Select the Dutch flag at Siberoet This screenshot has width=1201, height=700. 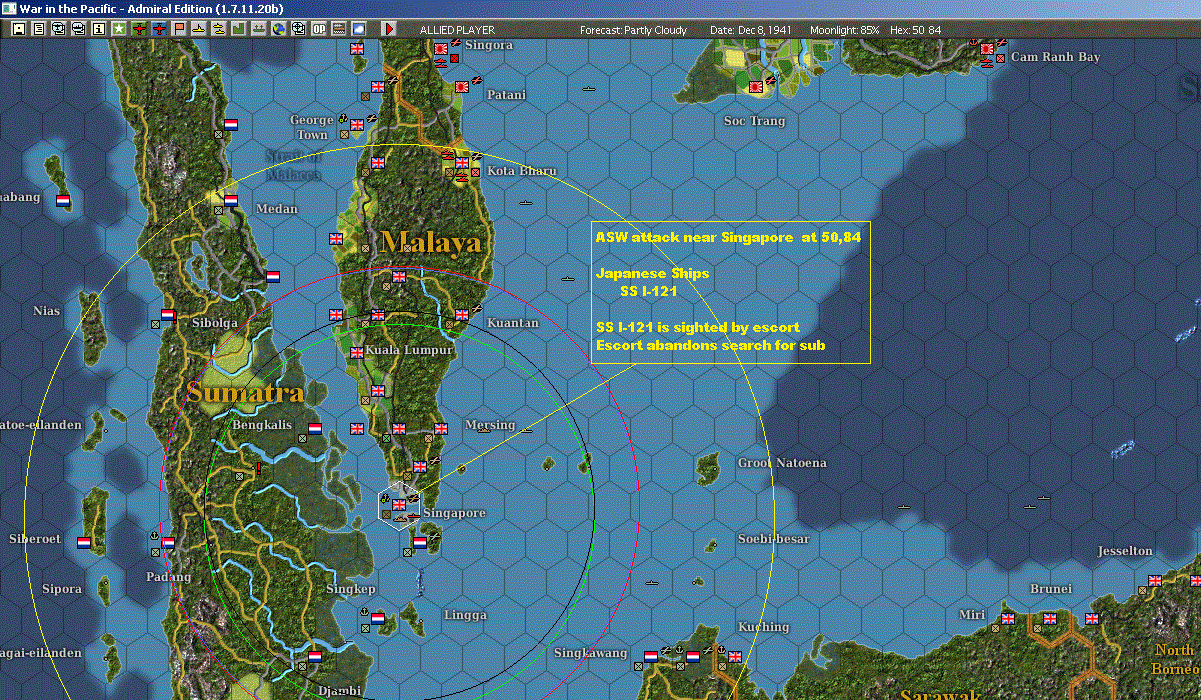tap(83, 542)
